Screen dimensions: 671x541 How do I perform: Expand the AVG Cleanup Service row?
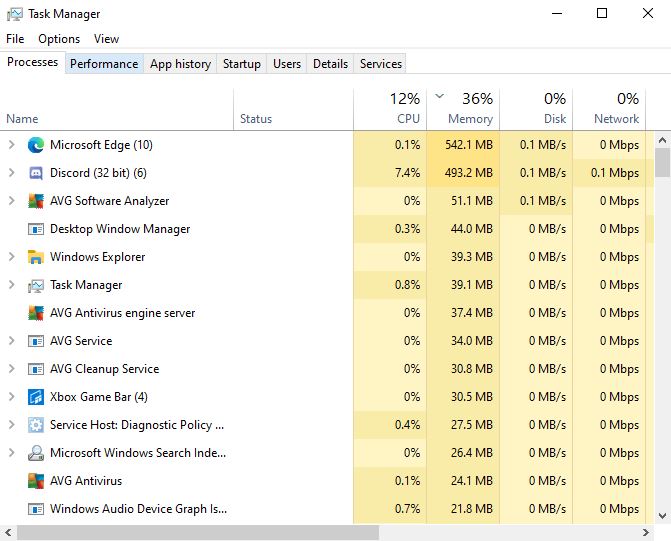click(12, 369)
